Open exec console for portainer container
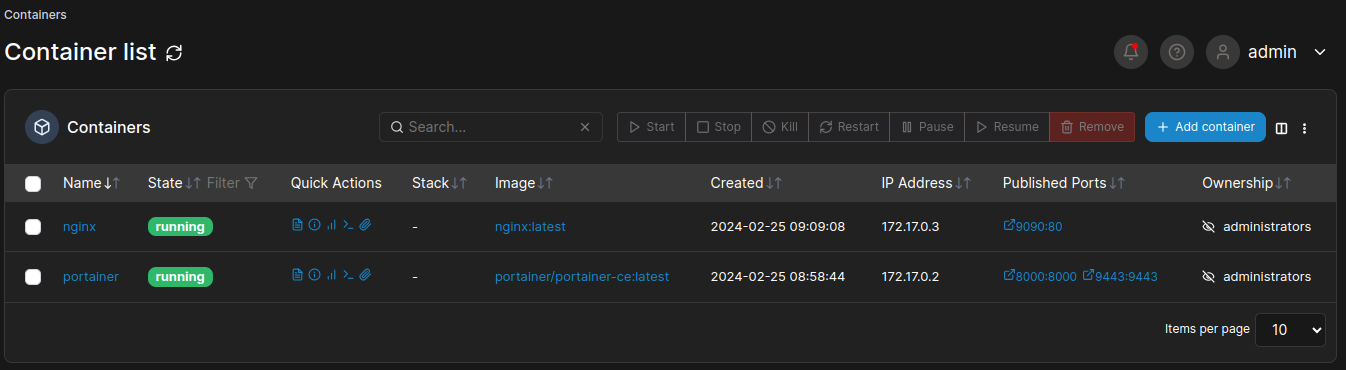 [x=348, y=274]
